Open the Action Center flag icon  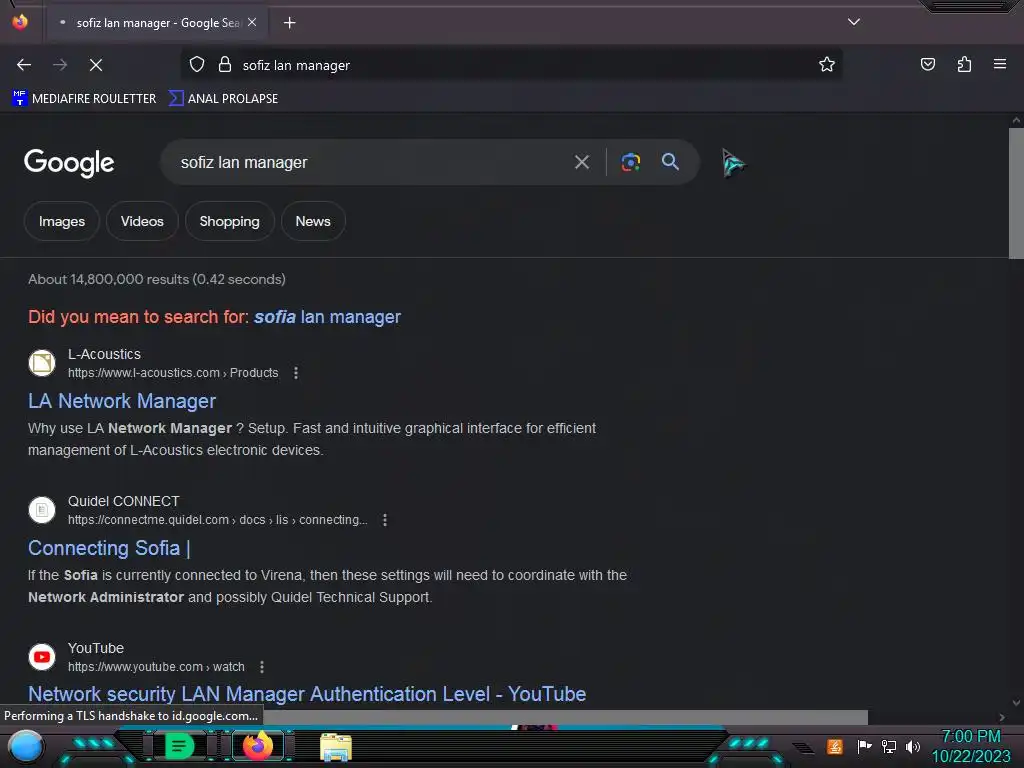click(864, 746)
